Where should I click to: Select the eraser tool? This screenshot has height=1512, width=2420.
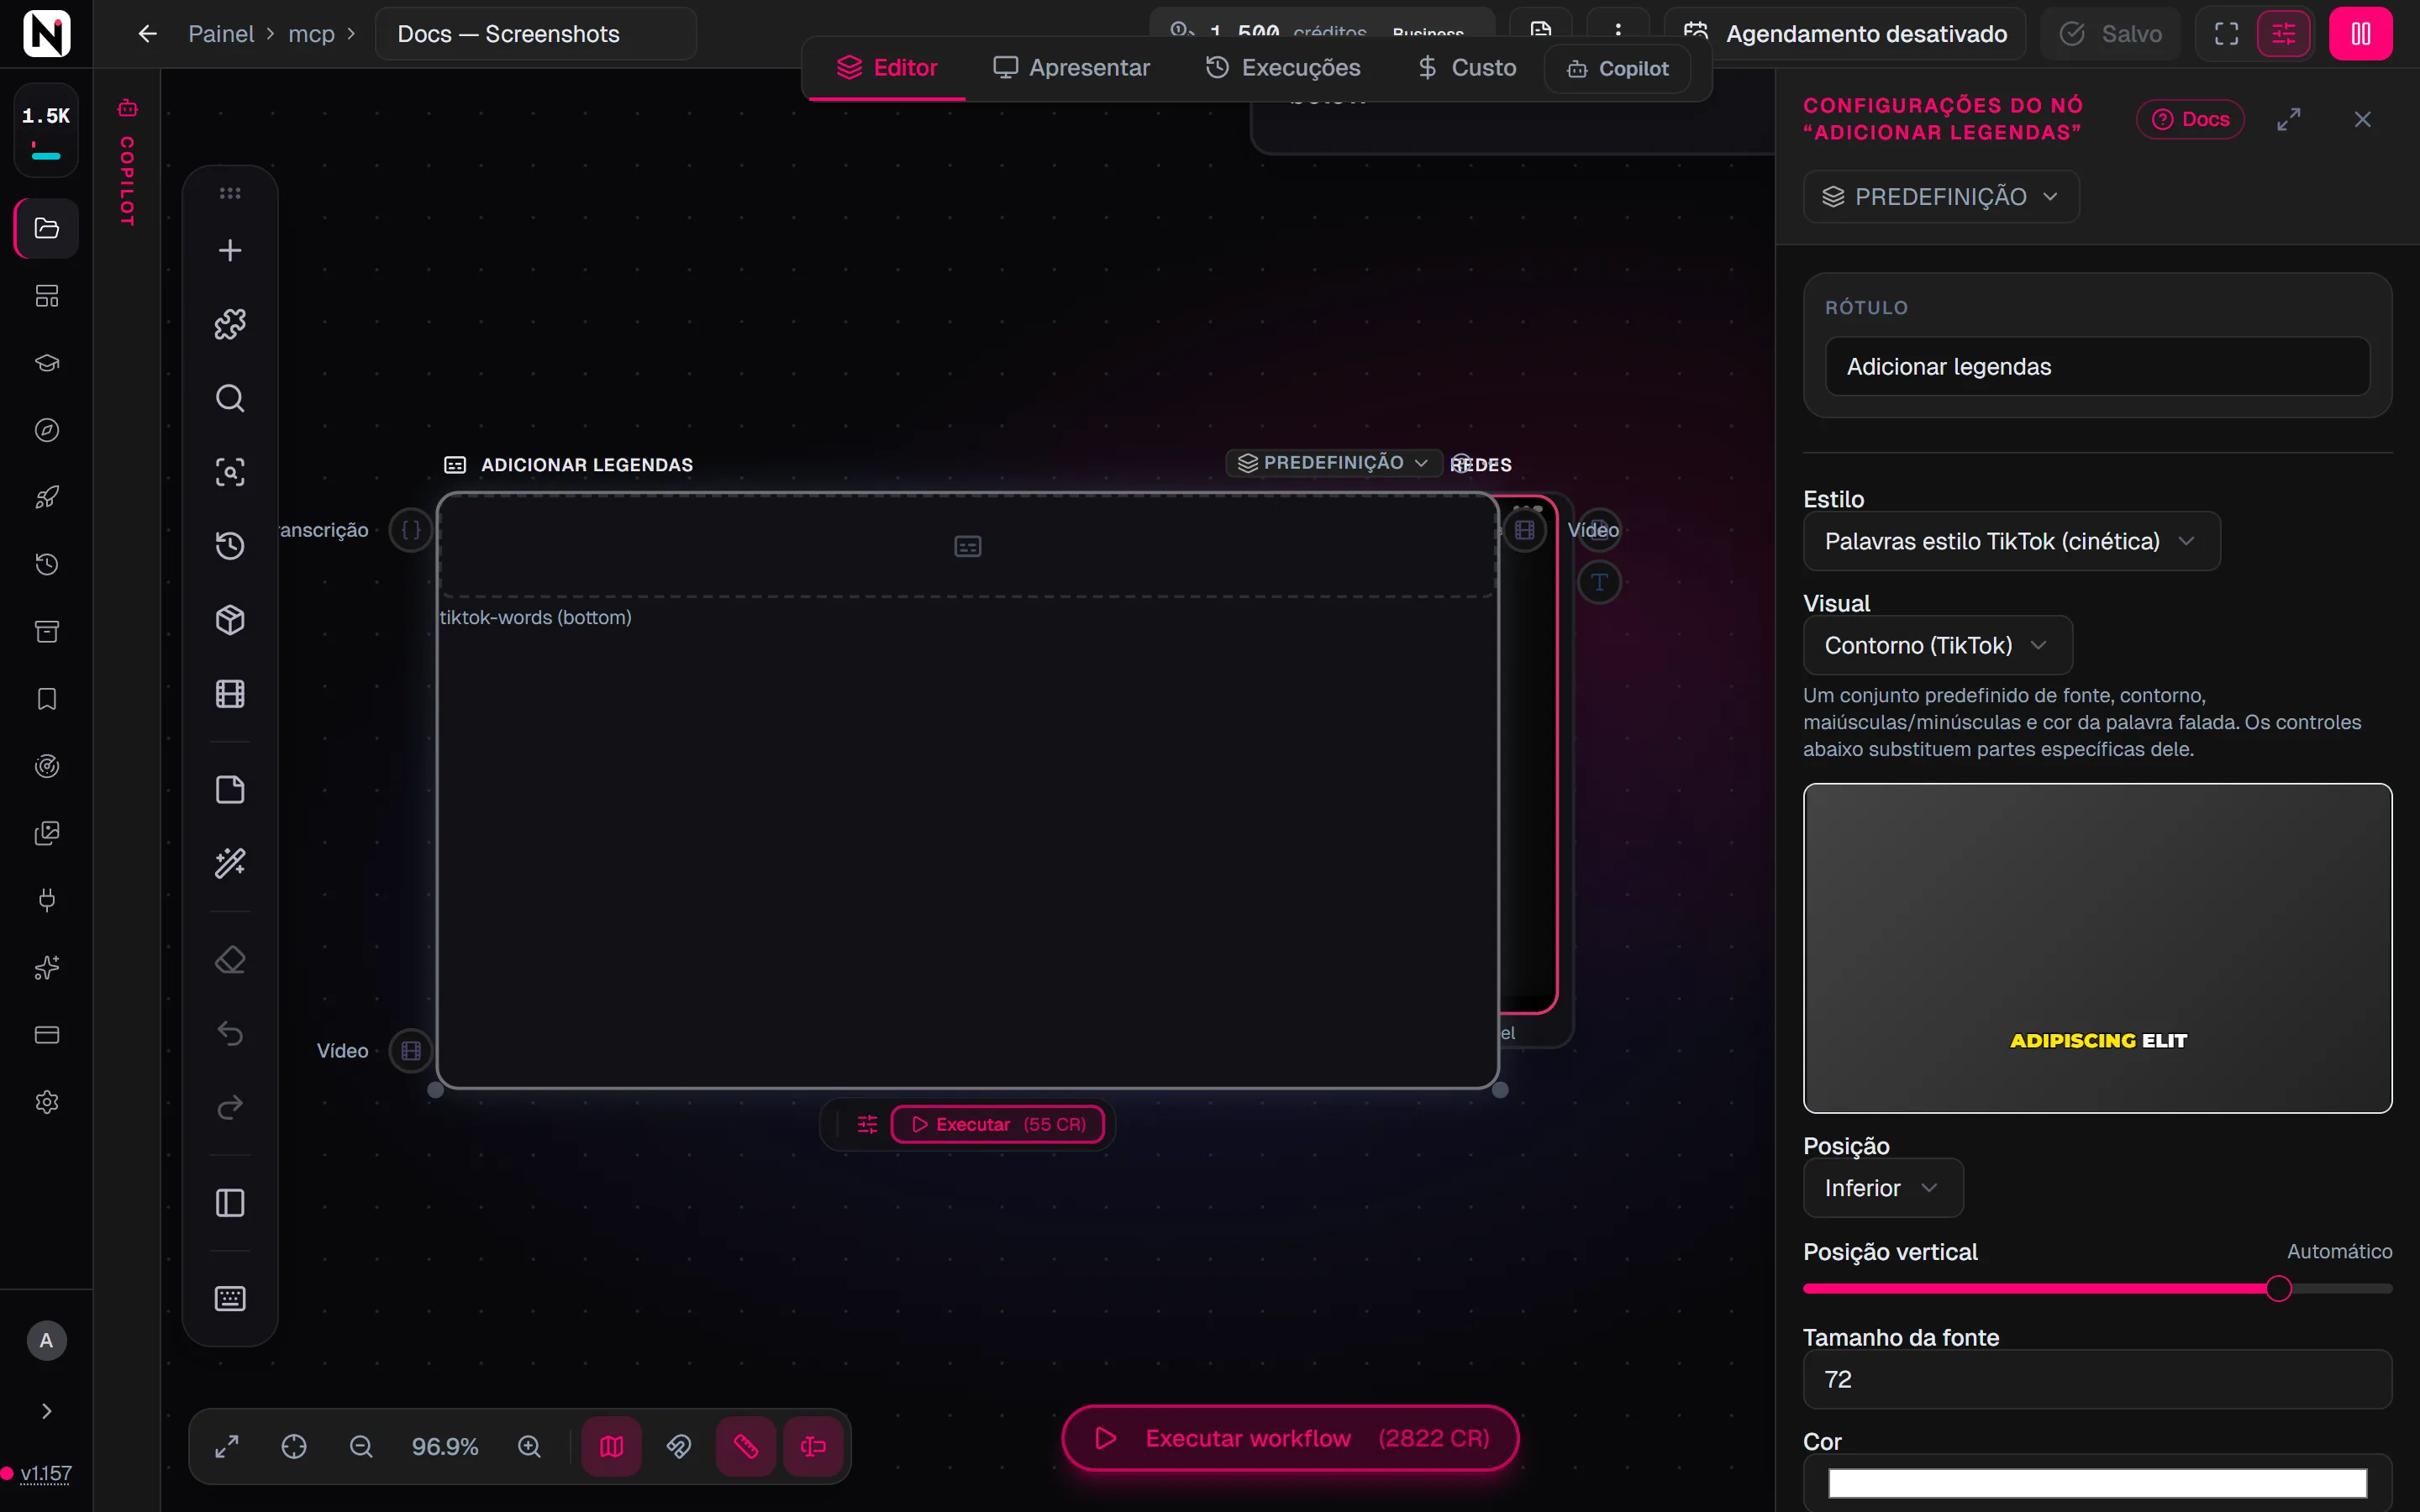click(230, 960)
